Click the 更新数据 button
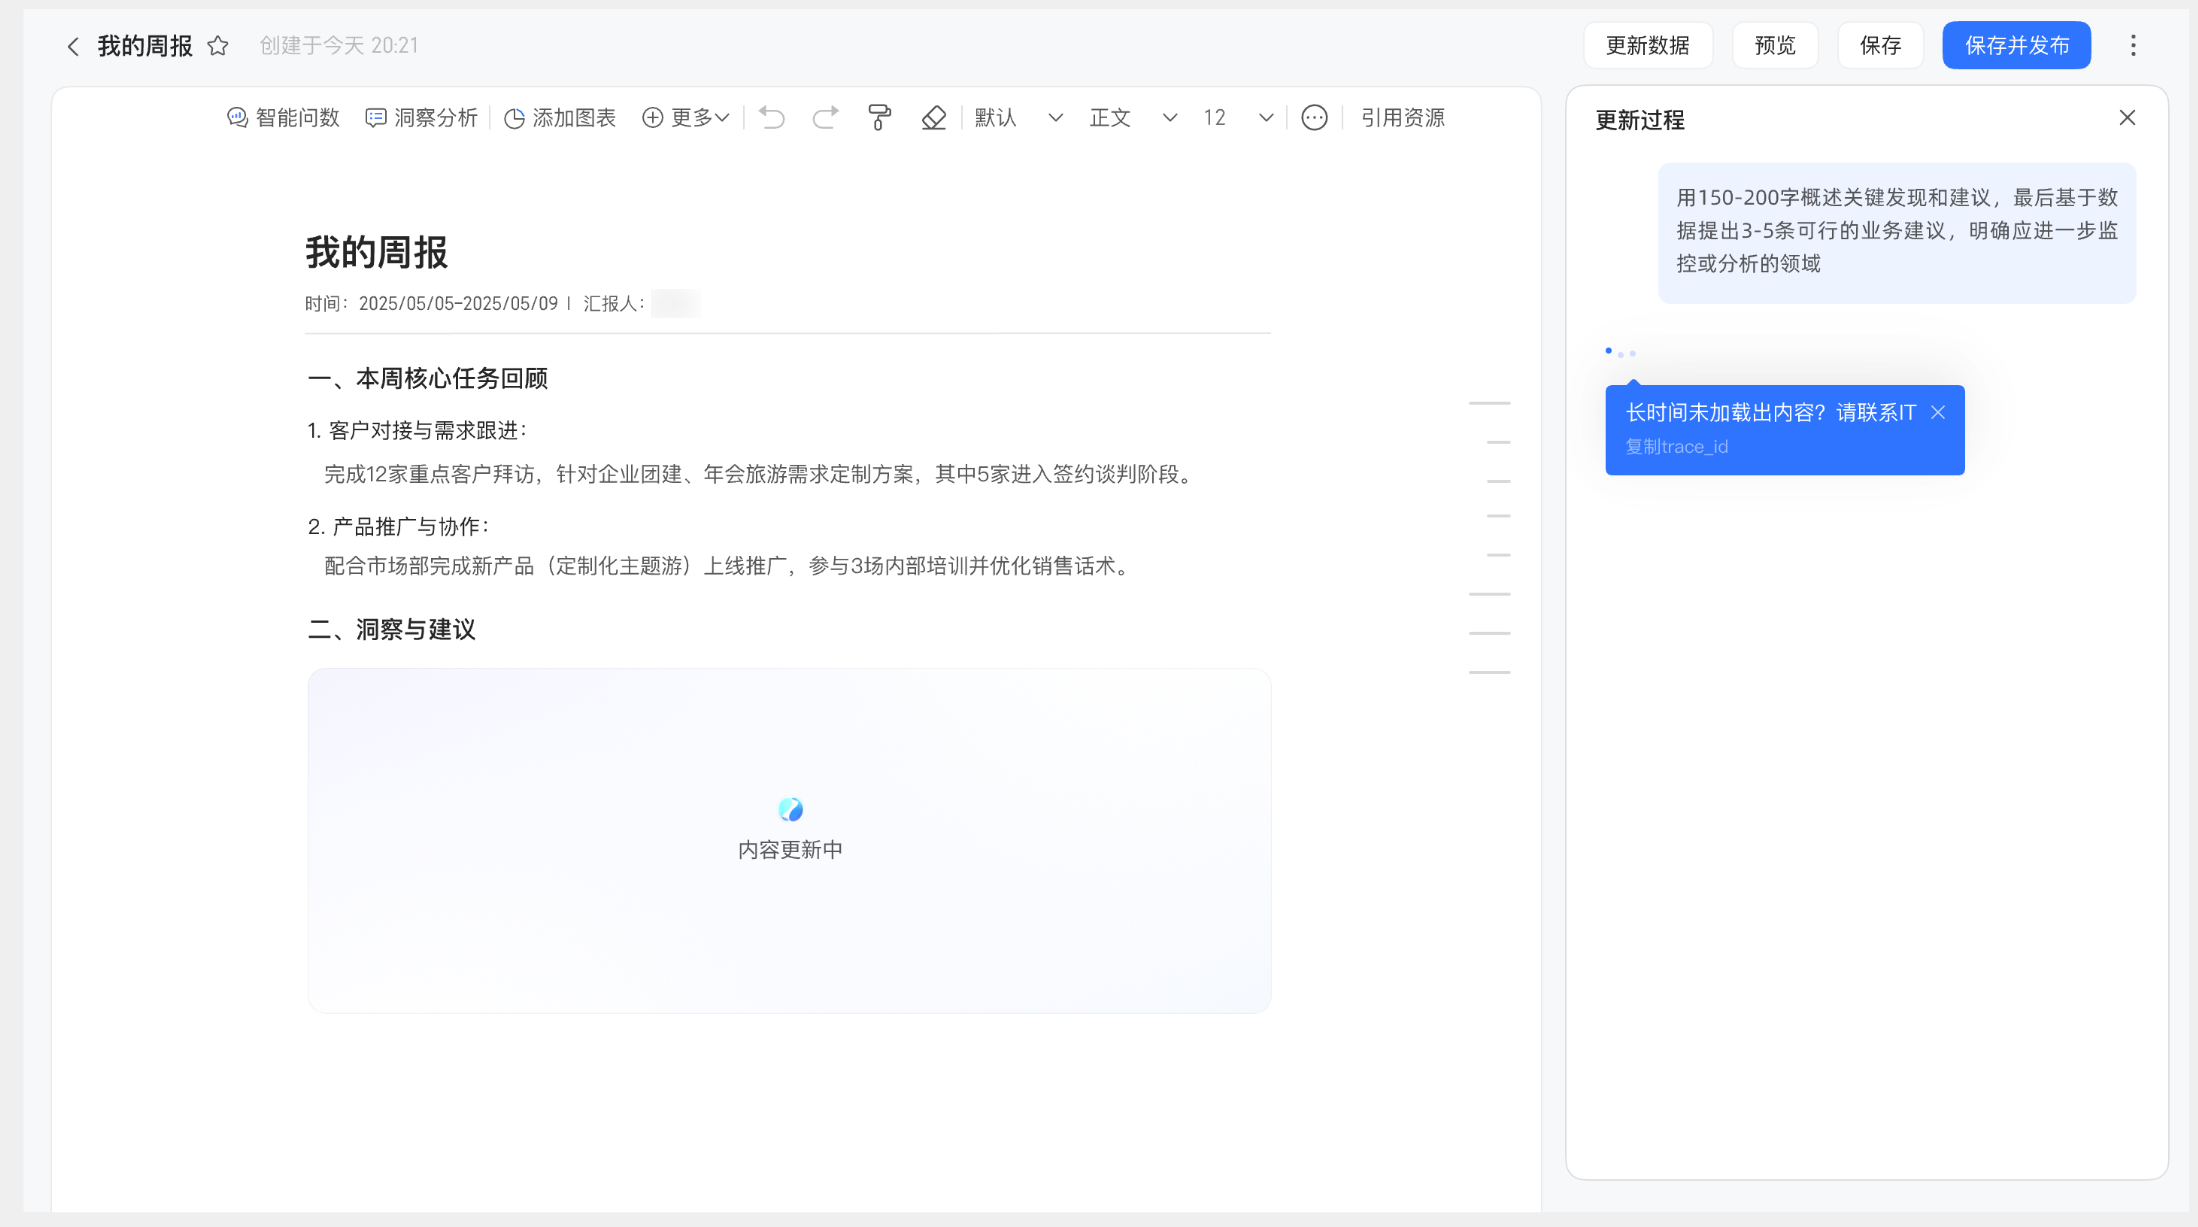 [1648, 45]
